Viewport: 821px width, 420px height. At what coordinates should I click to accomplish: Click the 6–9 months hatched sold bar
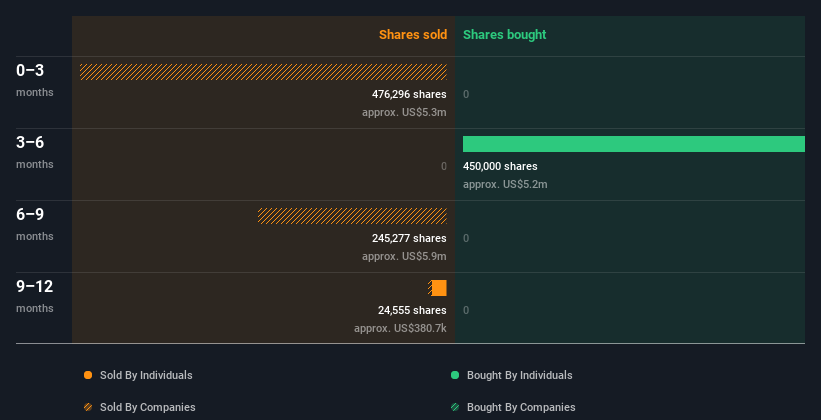coord(352,216)
